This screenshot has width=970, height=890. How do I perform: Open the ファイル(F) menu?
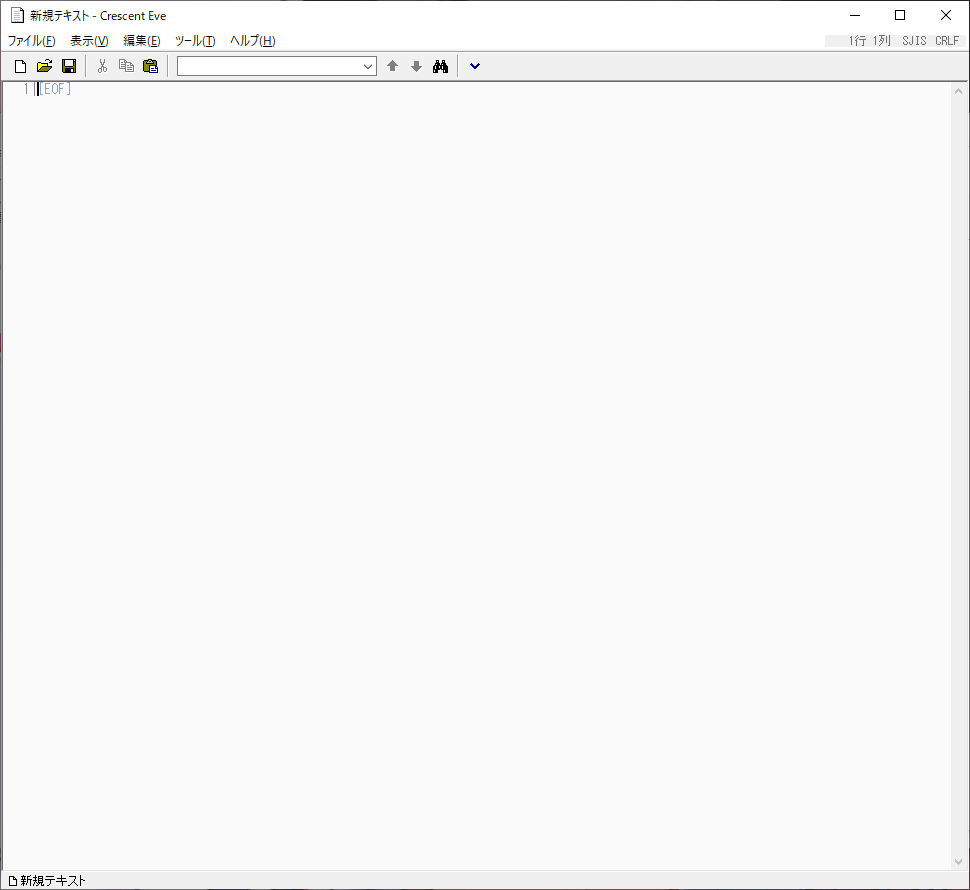(31, 41)
